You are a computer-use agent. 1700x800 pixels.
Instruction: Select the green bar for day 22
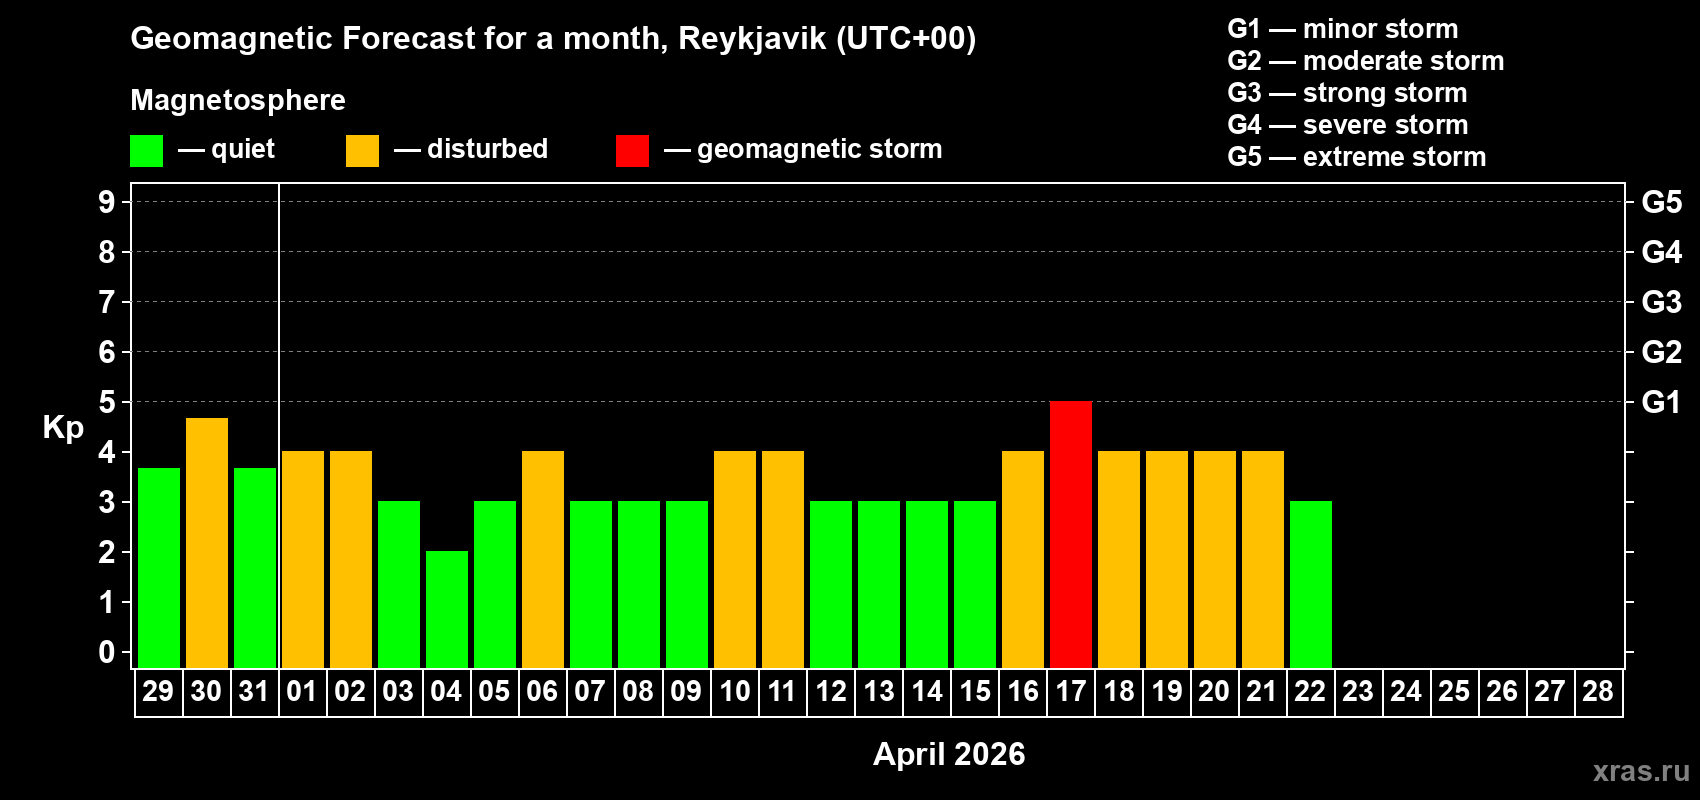pyautogui.click(x=1311, y=585)
